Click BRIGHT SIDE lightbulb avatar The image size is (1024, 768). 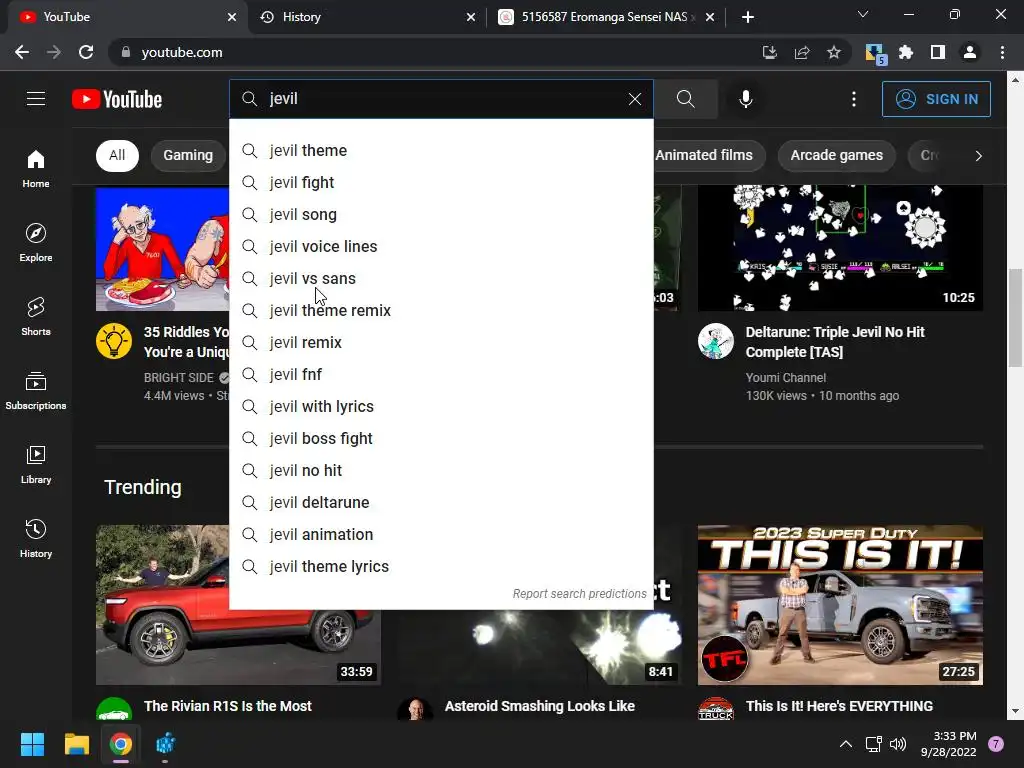[114, 341]
